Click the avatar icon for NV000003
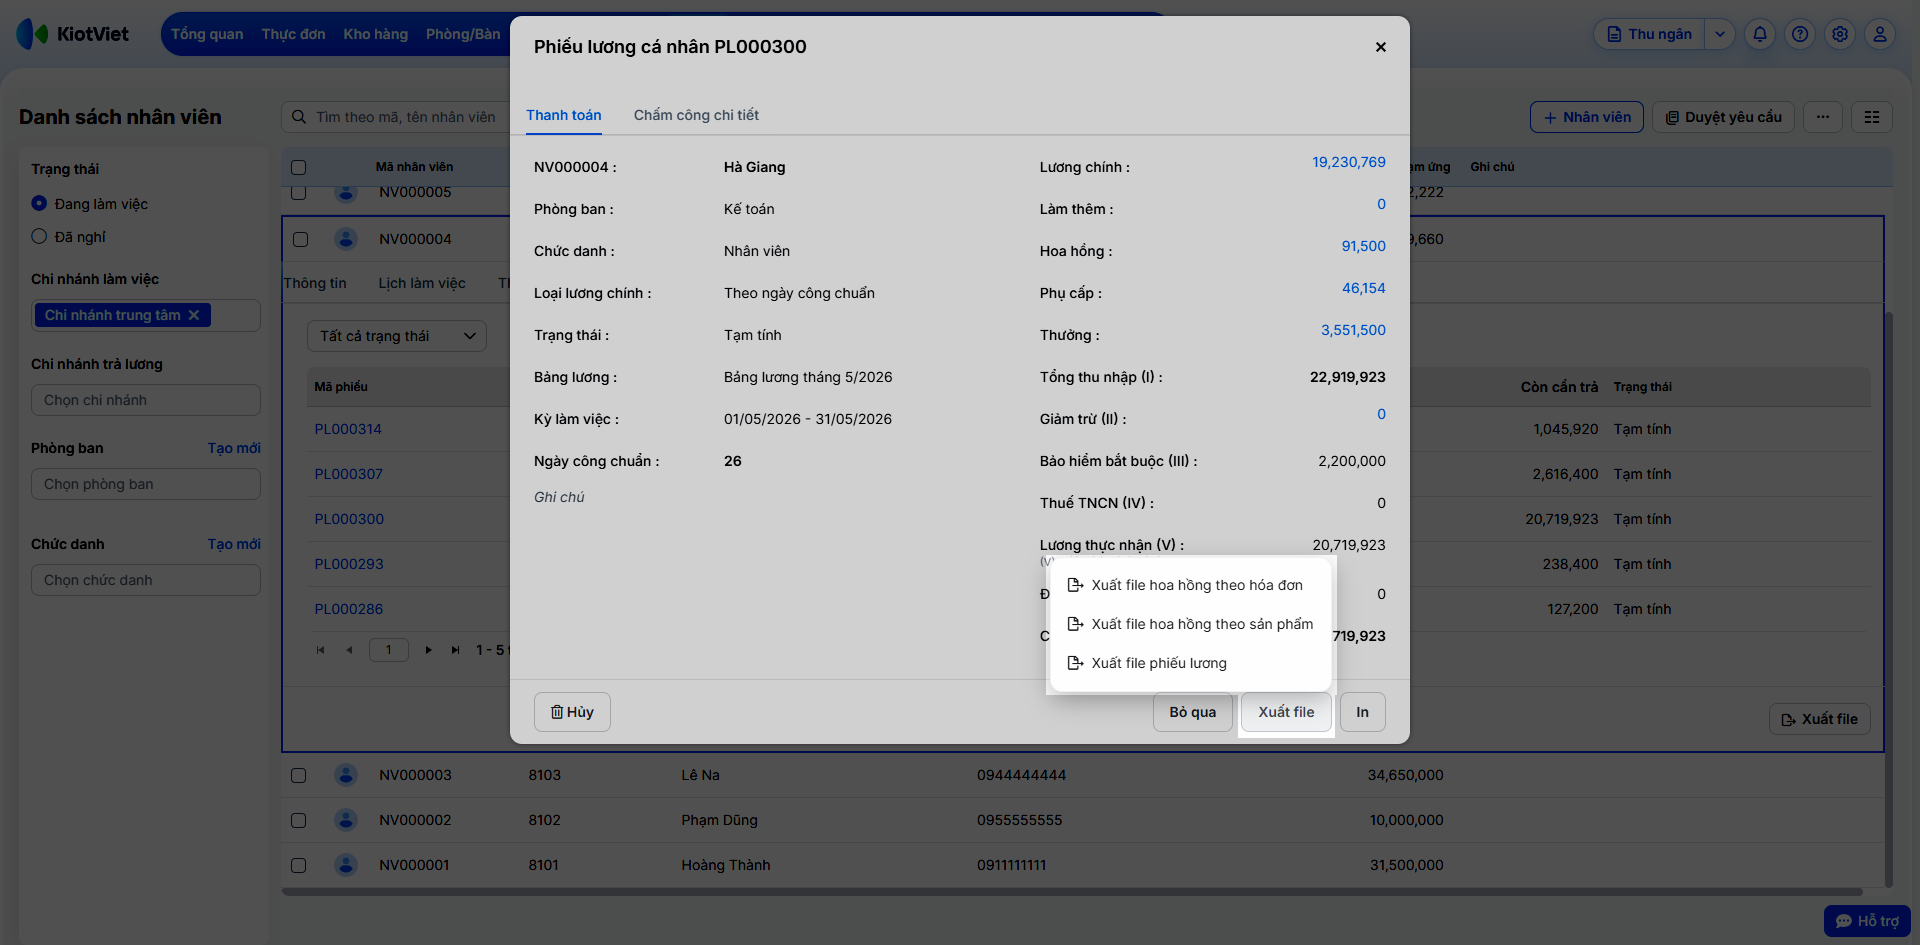Screen dimensions: 1920x945 346,775
